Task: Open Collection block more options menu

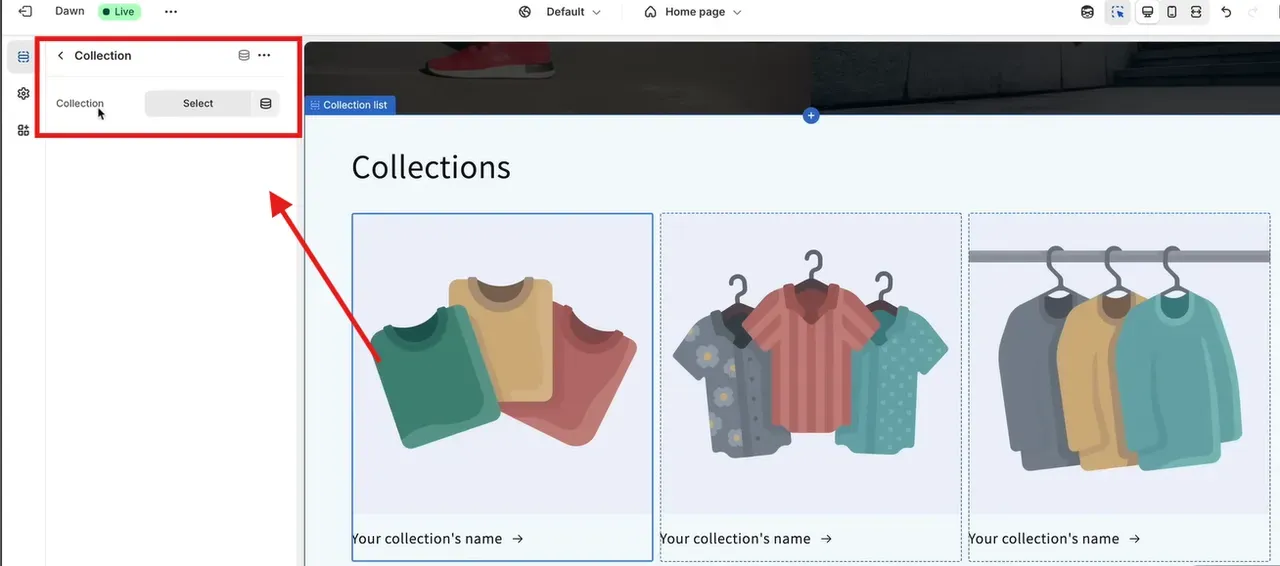Action: 264,56
